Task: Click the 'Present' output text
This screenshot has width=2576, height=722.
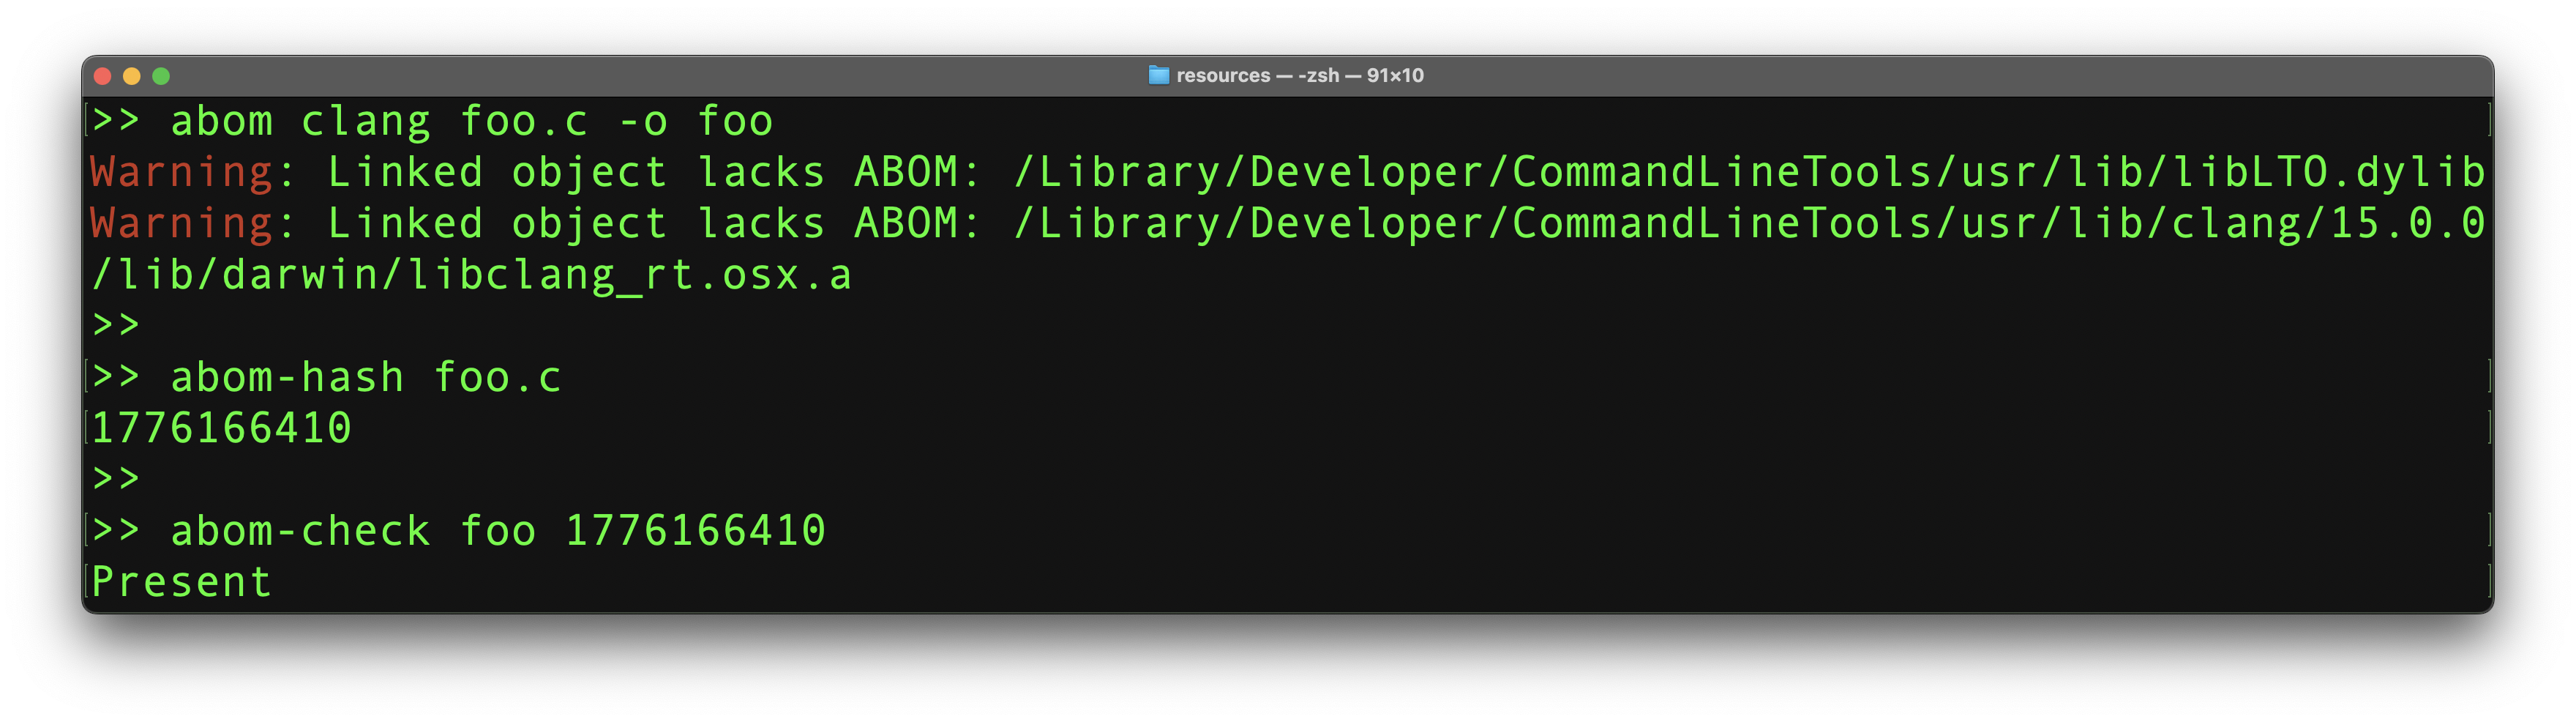Action: pos(181,582)
